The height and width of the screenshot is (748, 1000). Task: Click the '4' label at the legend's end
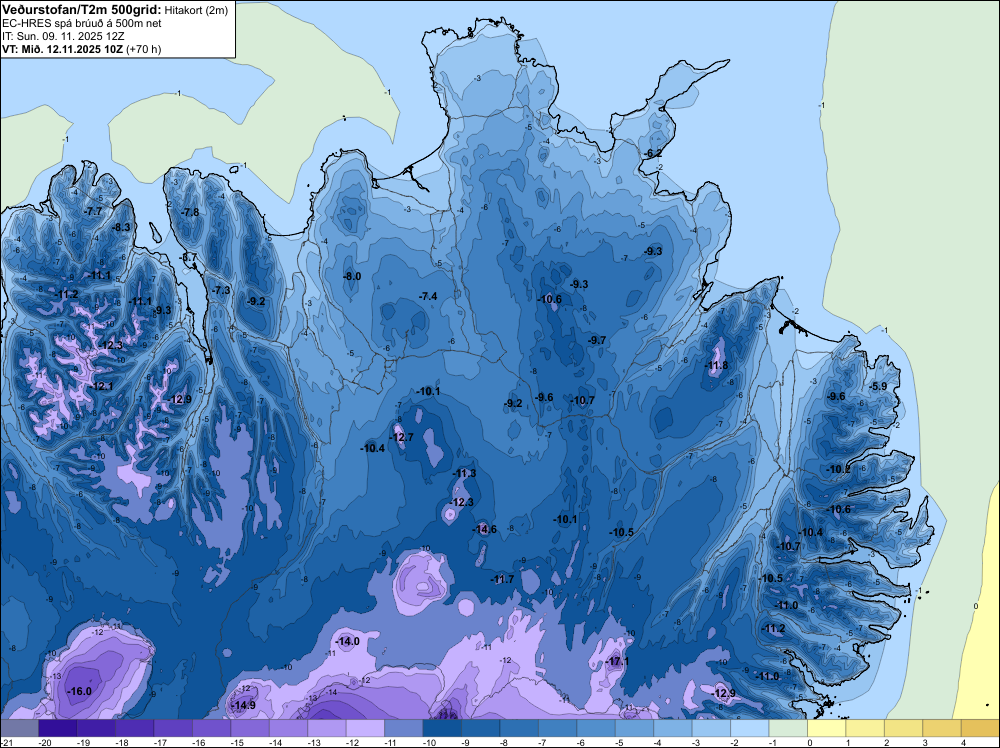tap(963, 742)
